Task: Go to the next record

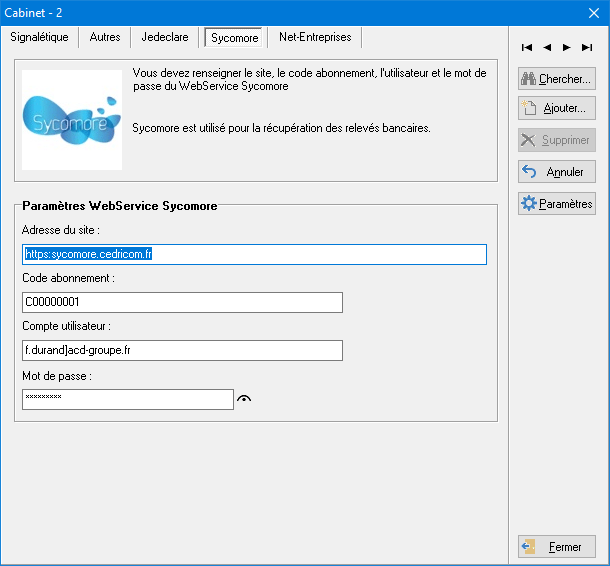Action: 567,47
